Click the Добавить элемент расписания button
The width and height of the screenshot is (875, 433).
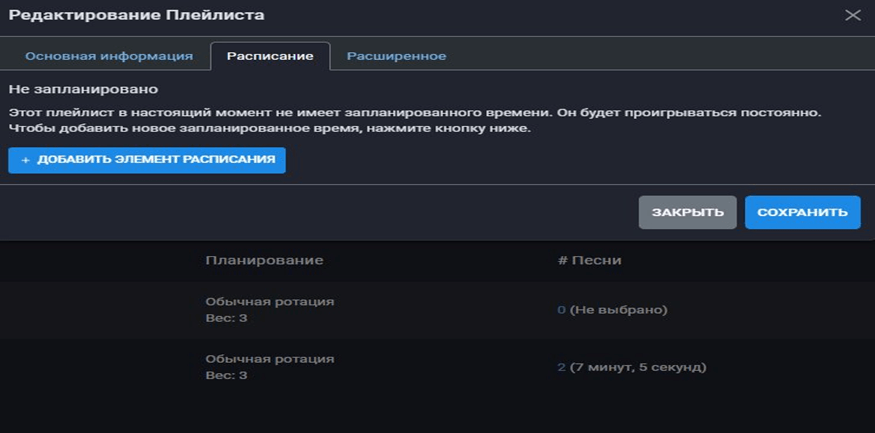point(147,160)
